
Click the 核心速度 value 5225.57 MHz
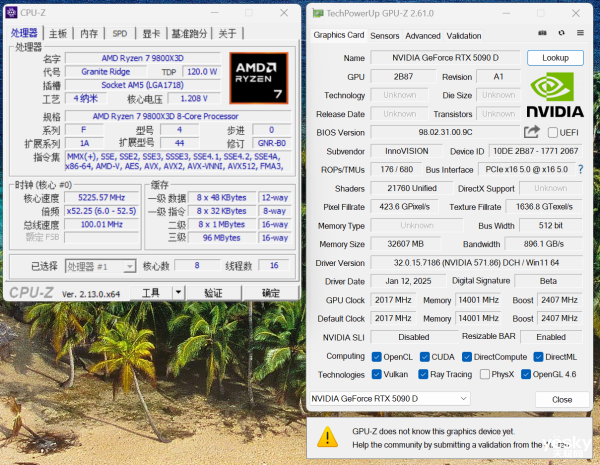click(101, 197)
